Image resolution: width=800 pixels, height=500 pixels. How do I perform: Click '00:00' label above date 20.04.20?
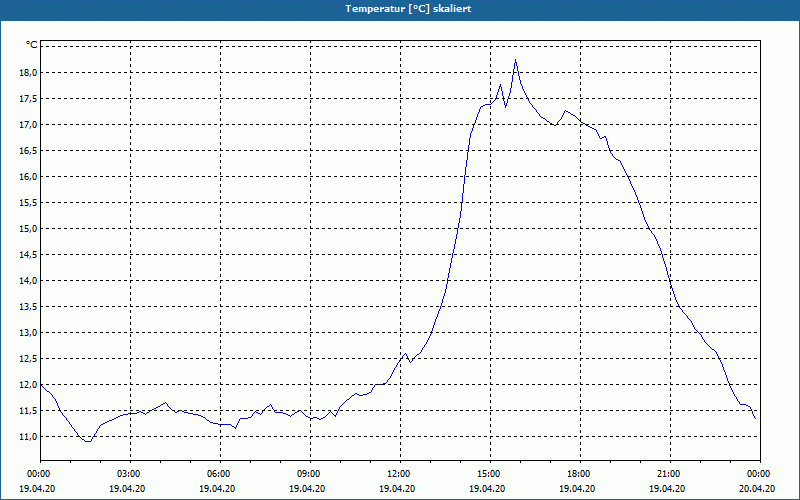click(x=760, y=474)
